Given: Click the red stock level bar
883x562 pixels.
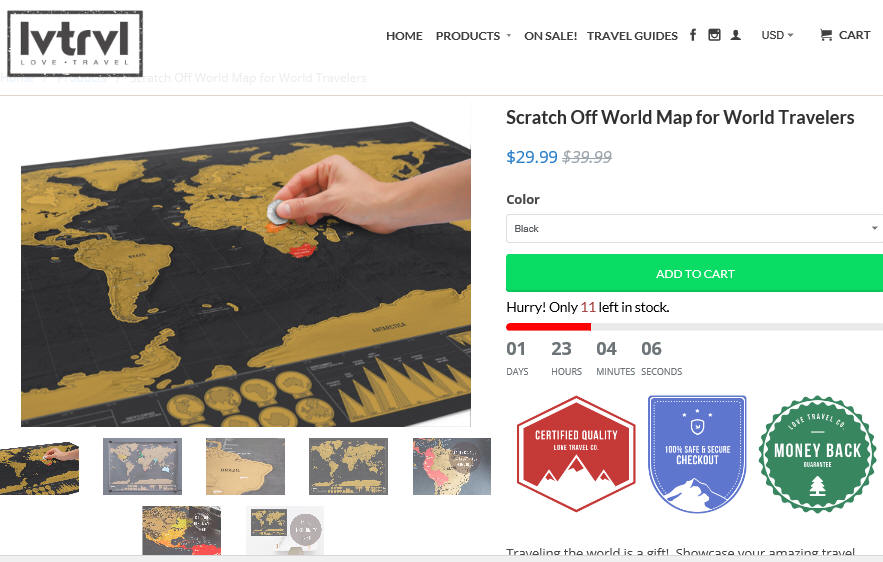Looking at the screenshot, I should click(548, 327).
